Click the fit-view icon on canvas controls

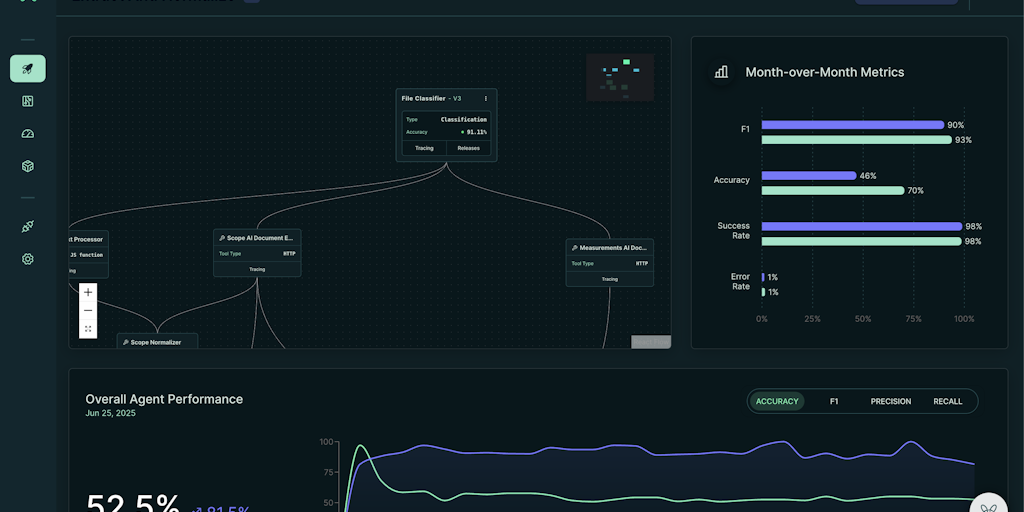[x=88, y=329]
